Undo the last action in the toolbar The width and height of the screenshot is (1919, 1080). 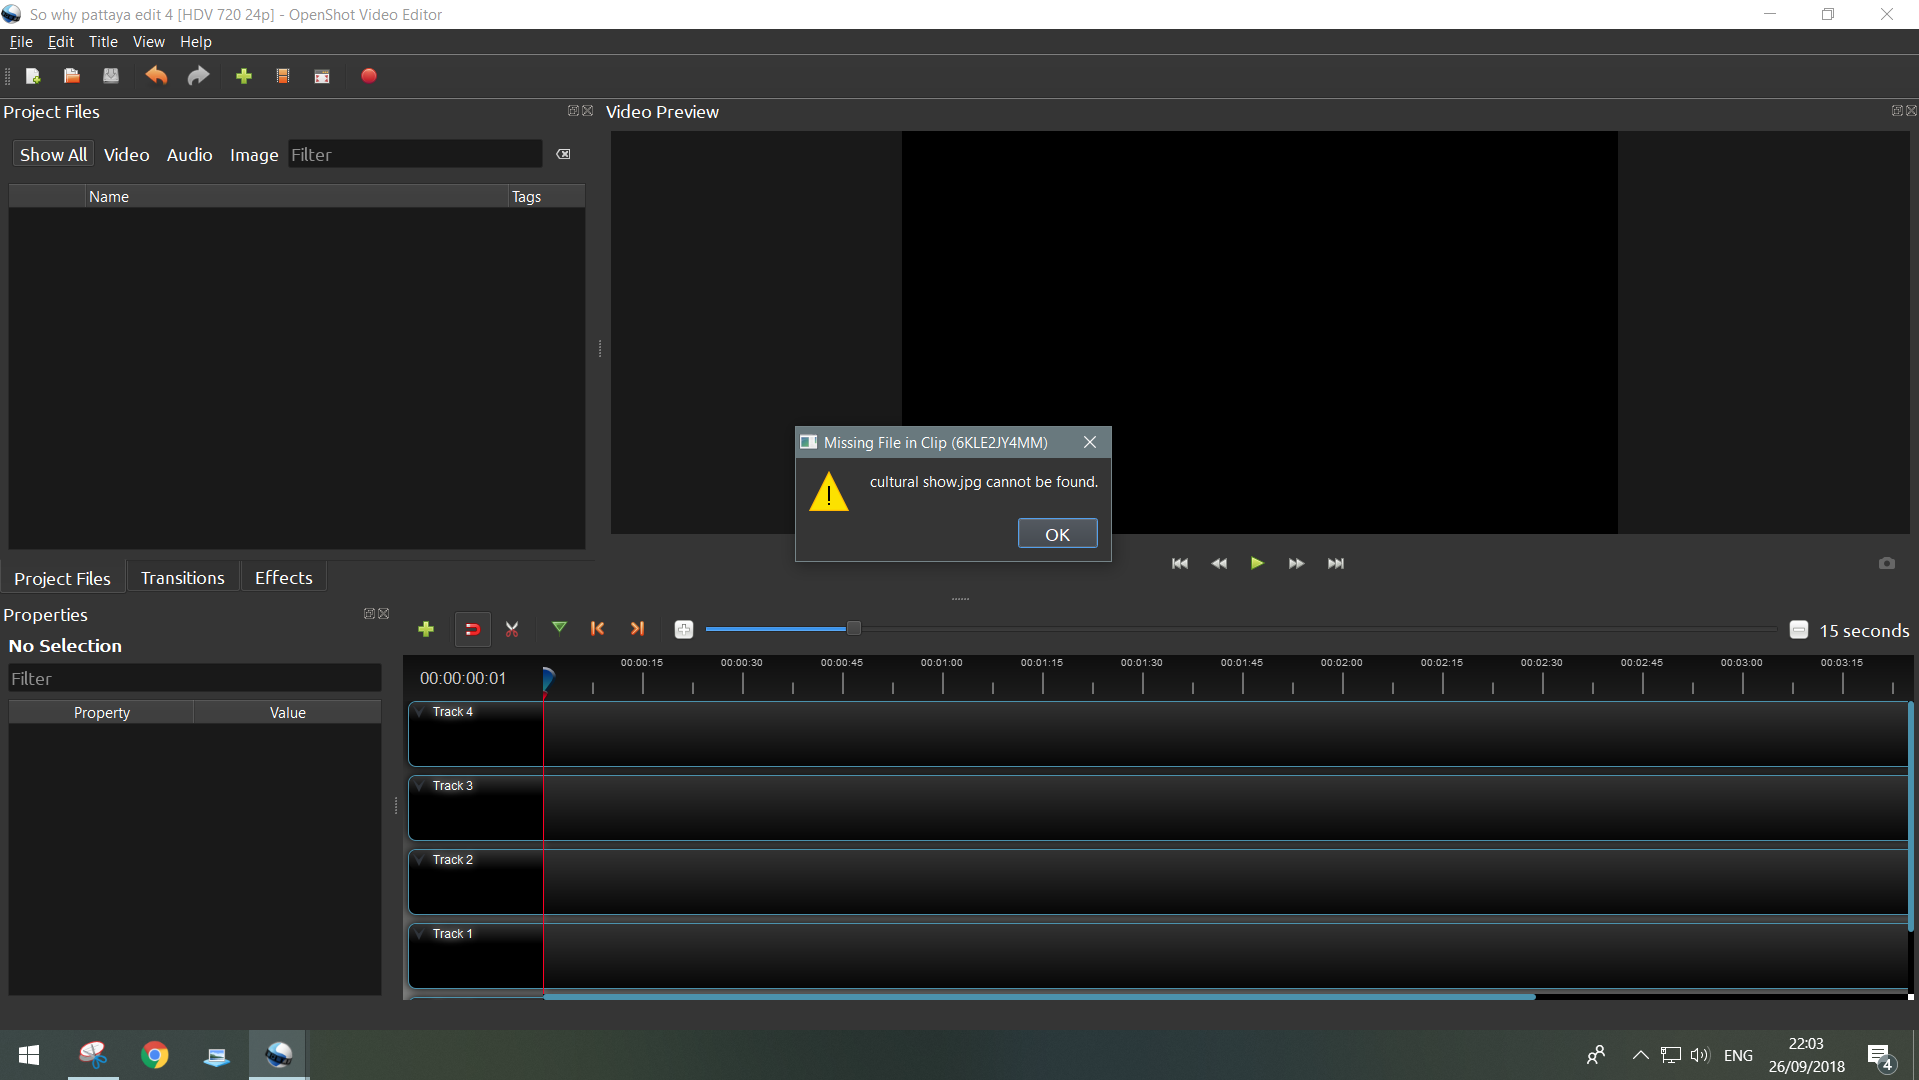click(x=156, y=76)
